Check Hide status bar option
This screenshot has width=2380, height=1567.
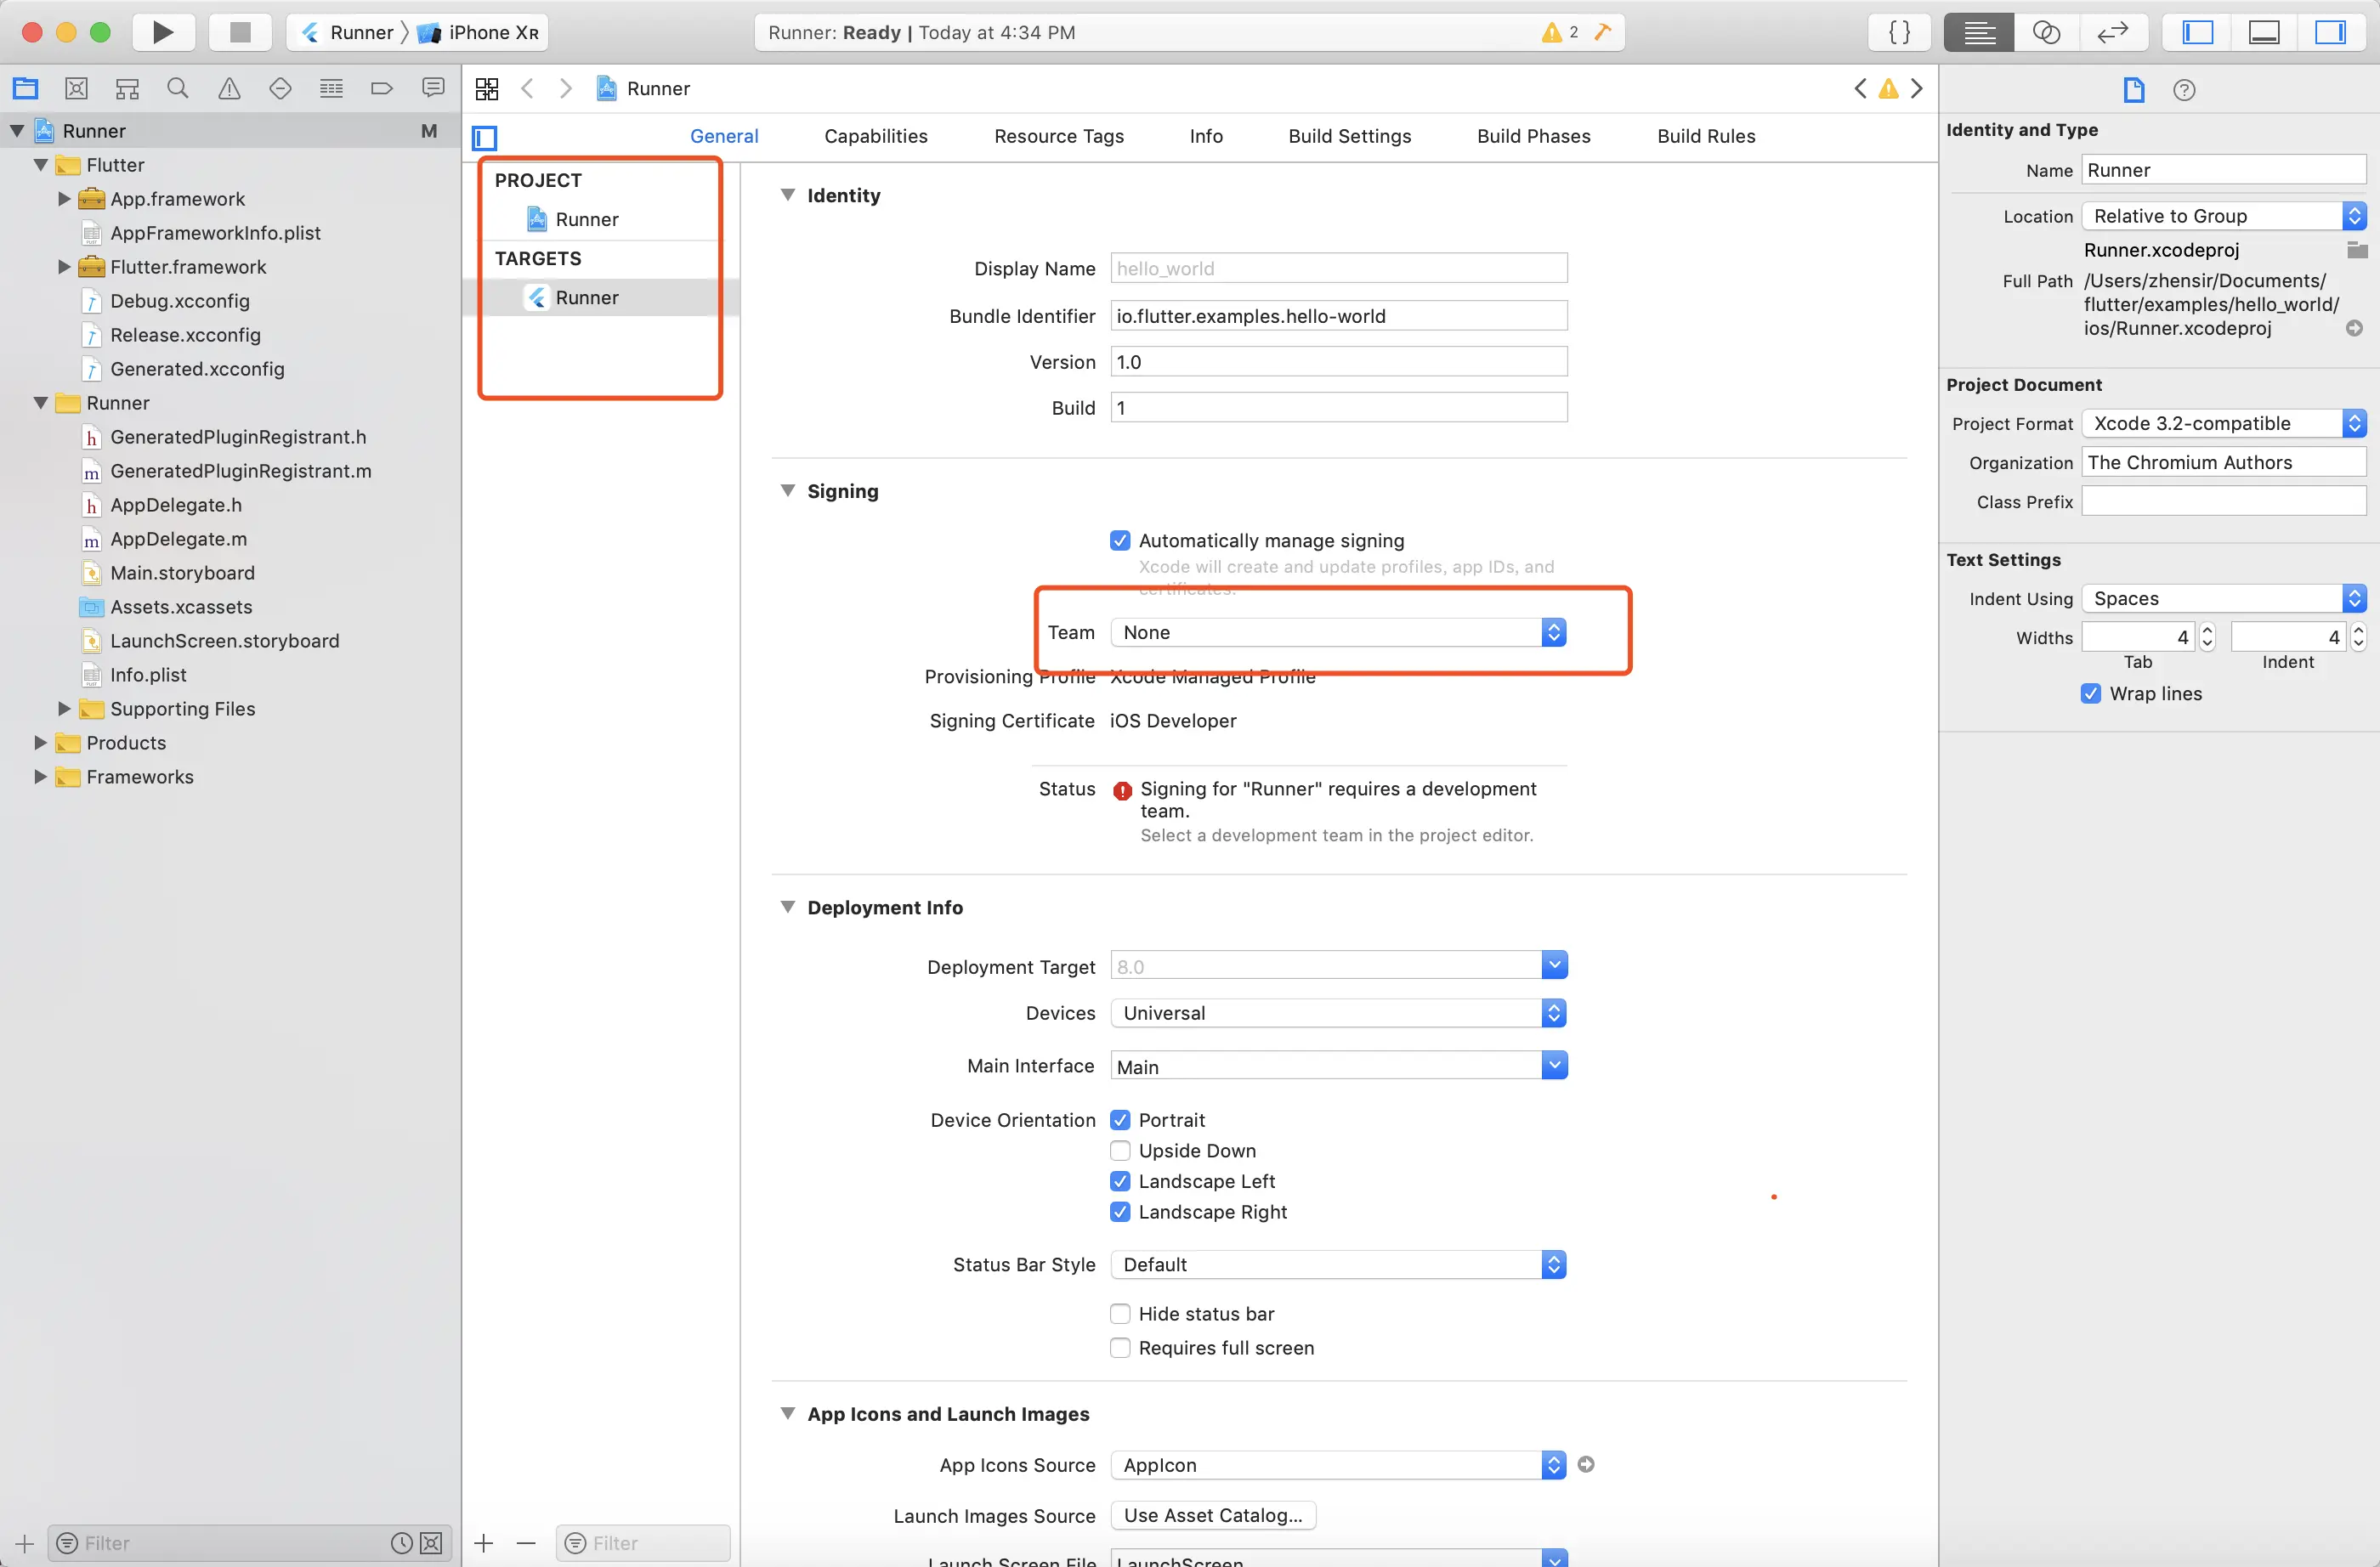1120,1313
